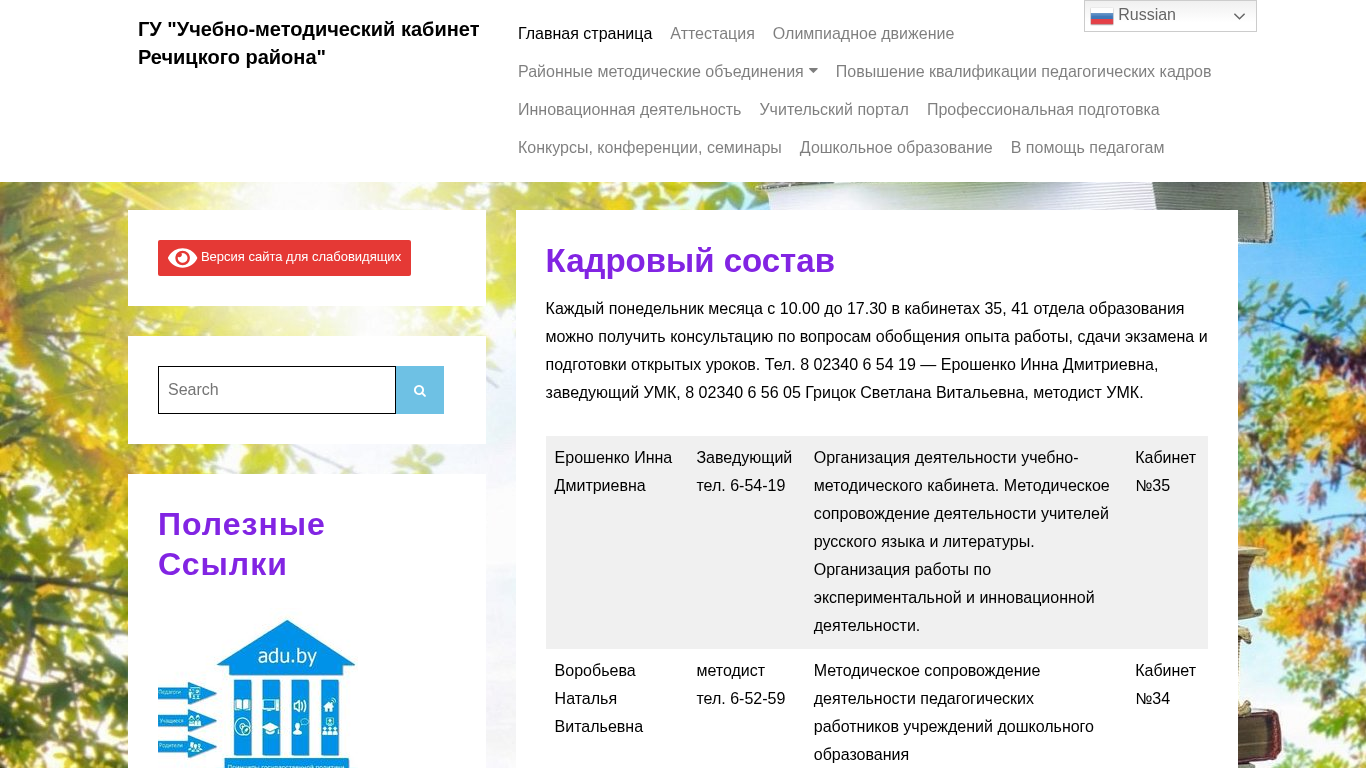Open Дошкольное образование page
The image size is (1366, 768).
[x=896, y=148]
